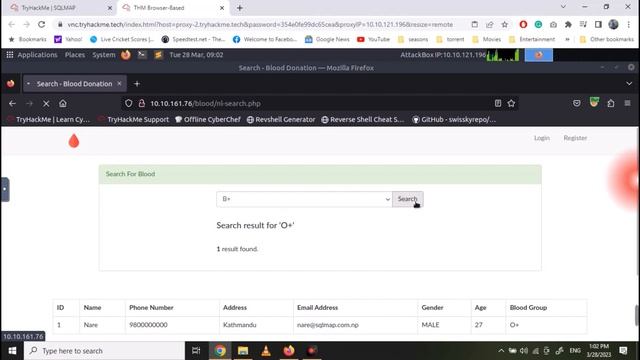
Task: Close the Search - Blood Donation tab
Action: 119,84
